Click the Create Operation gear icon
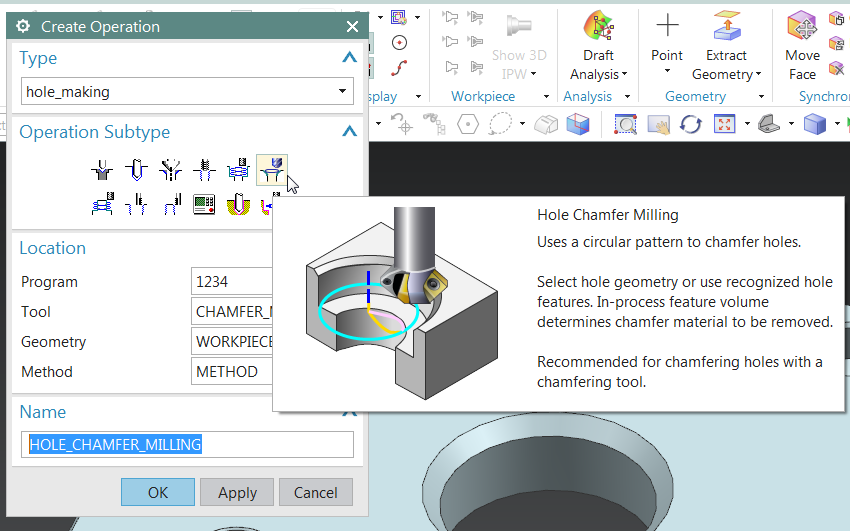 click(23, 26)
